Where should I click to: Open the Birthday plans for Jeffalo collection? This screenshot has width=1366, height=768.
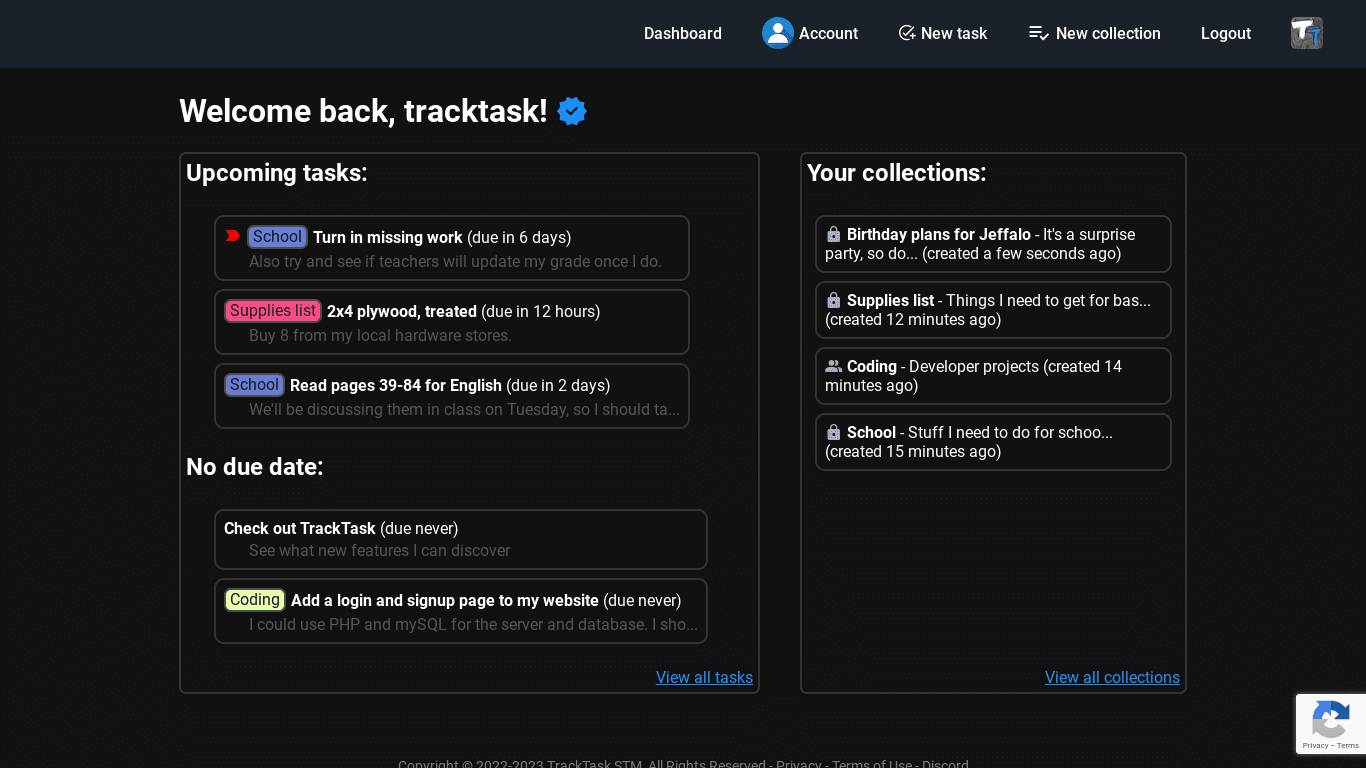coord(993,244)
